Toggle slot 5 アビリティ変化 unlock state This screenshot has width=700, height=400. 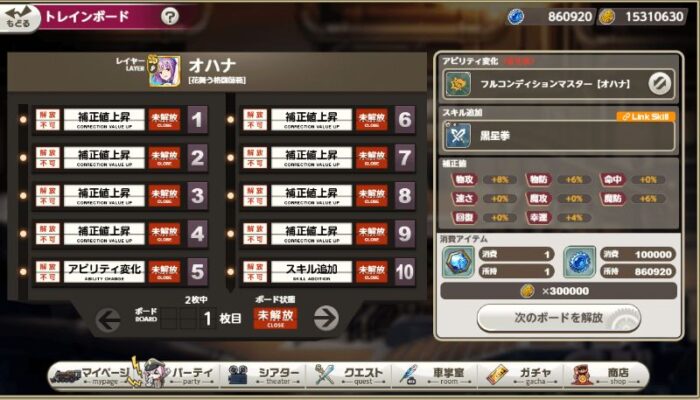pos(164,271)
